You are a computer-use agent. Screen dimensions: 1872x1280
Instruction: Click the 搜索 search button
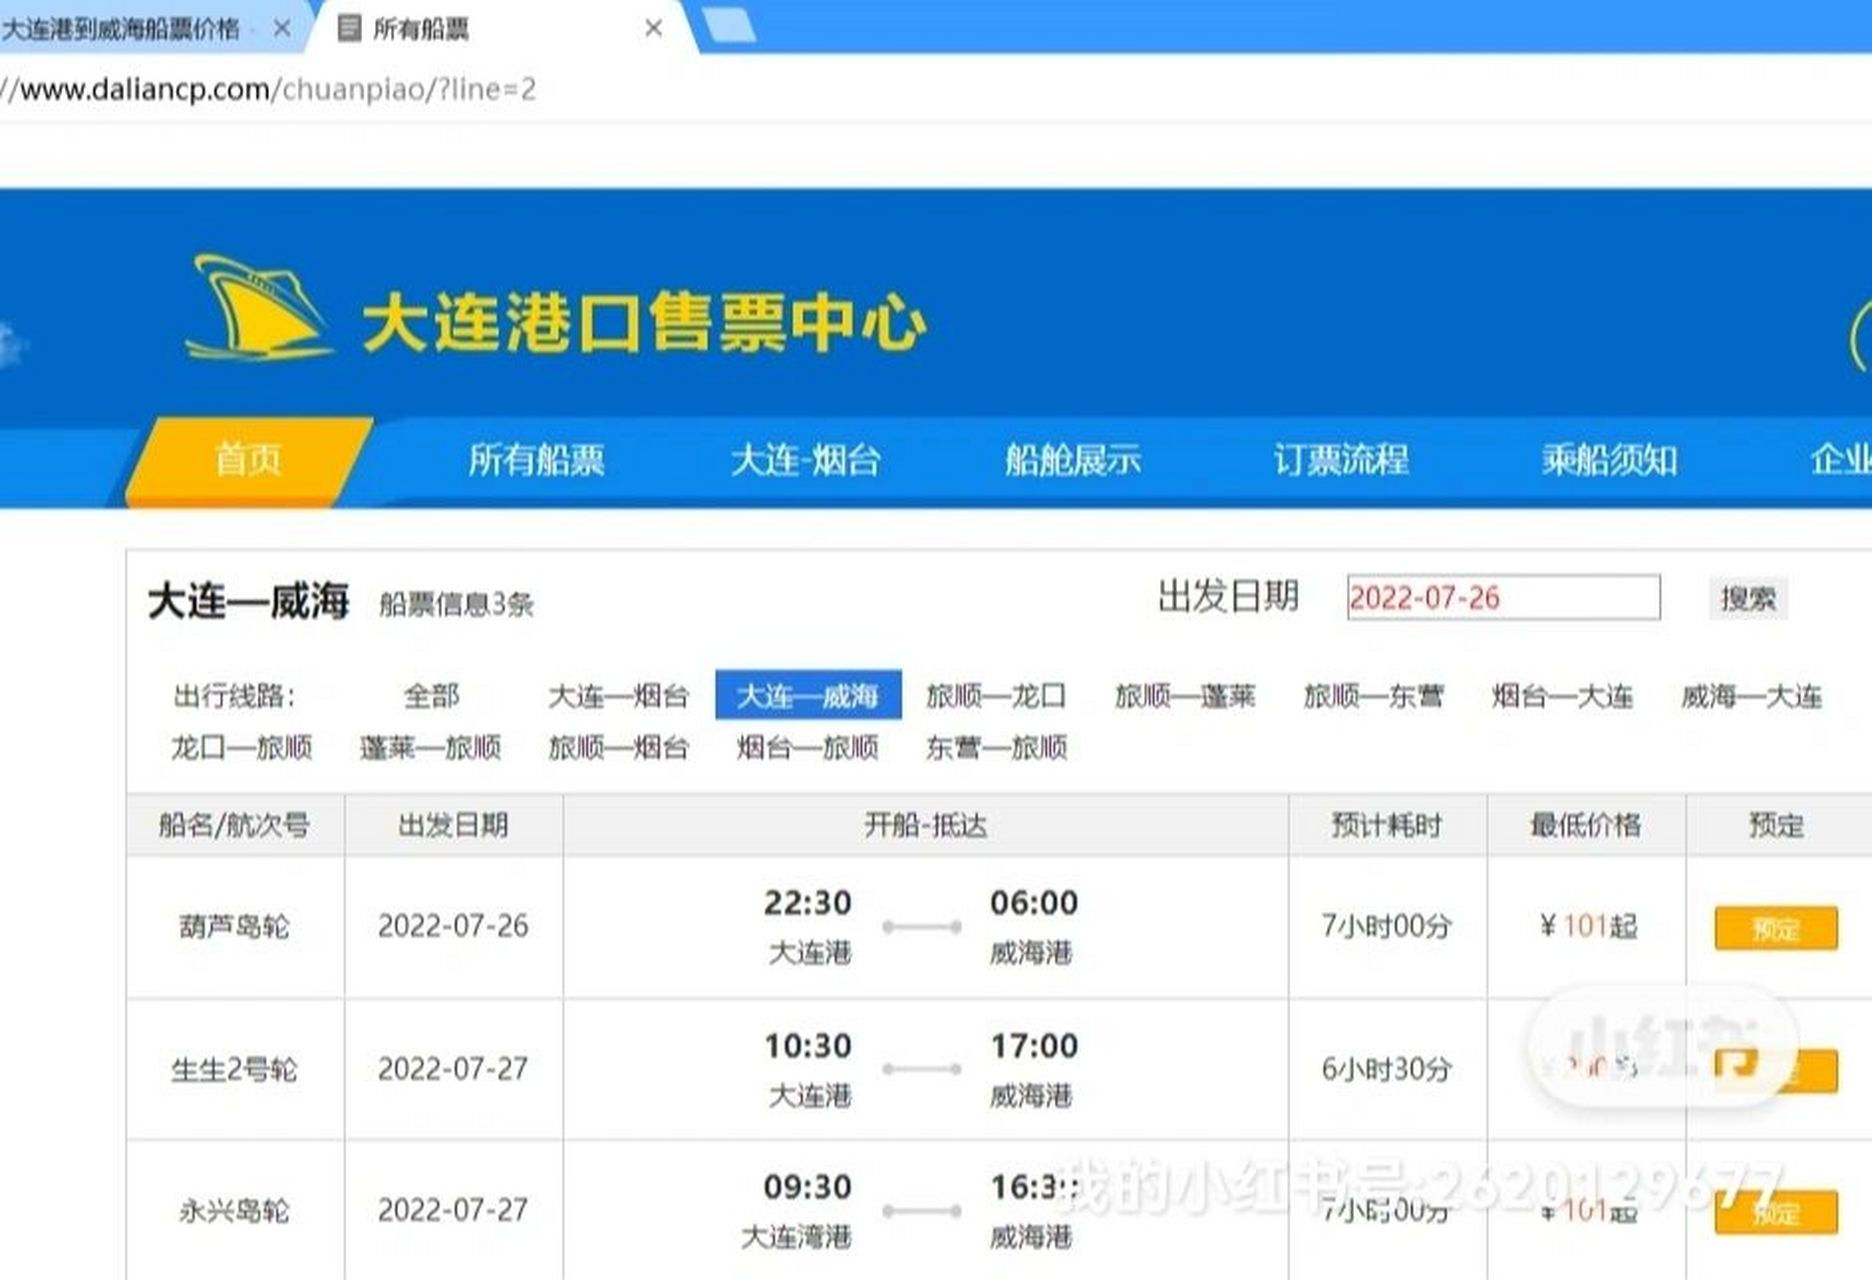(x=1748, y=599)
